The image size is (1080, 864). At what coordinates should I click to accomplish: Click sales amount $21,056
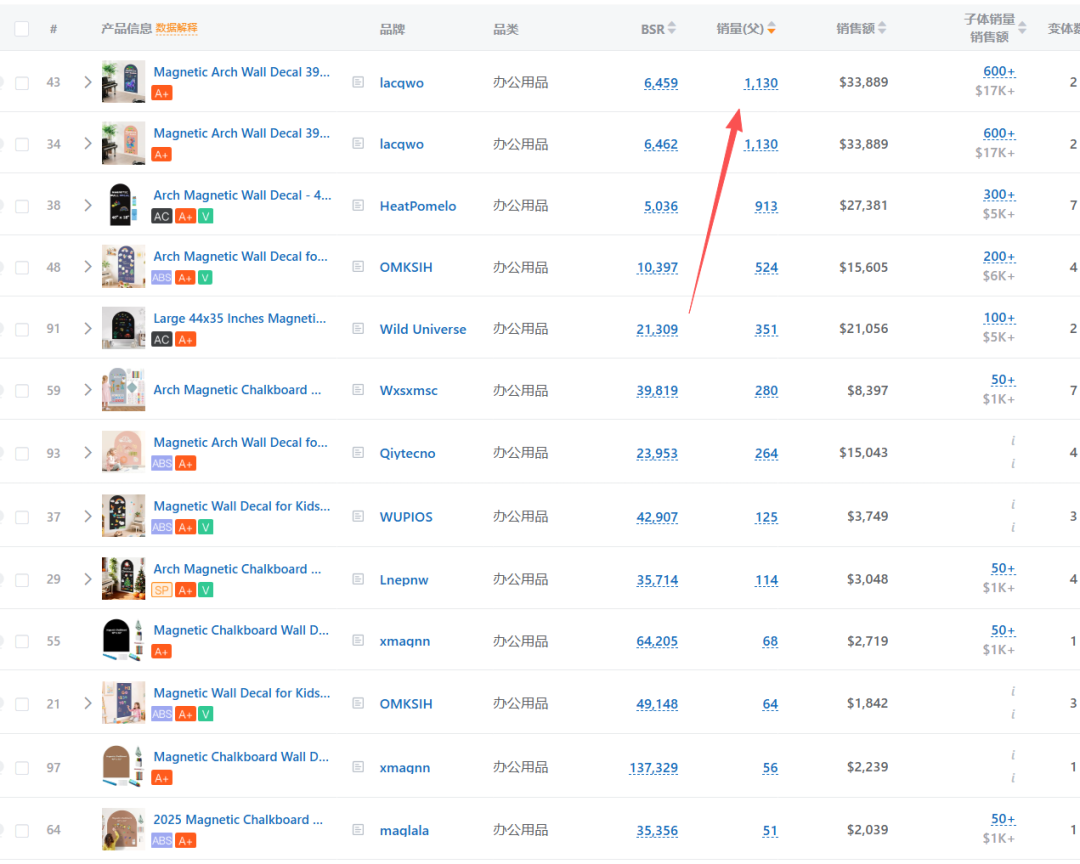point(863,329)
